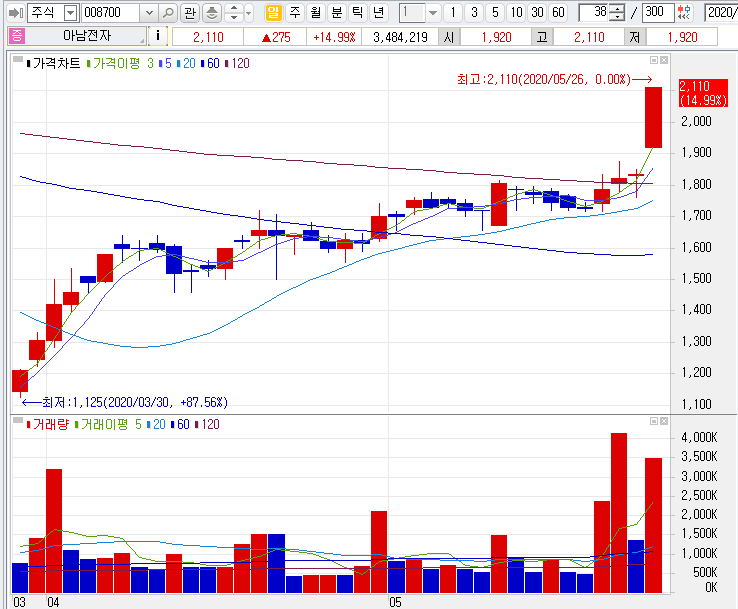
Task: Click the round icon next to 관
Action: (212, 13)
